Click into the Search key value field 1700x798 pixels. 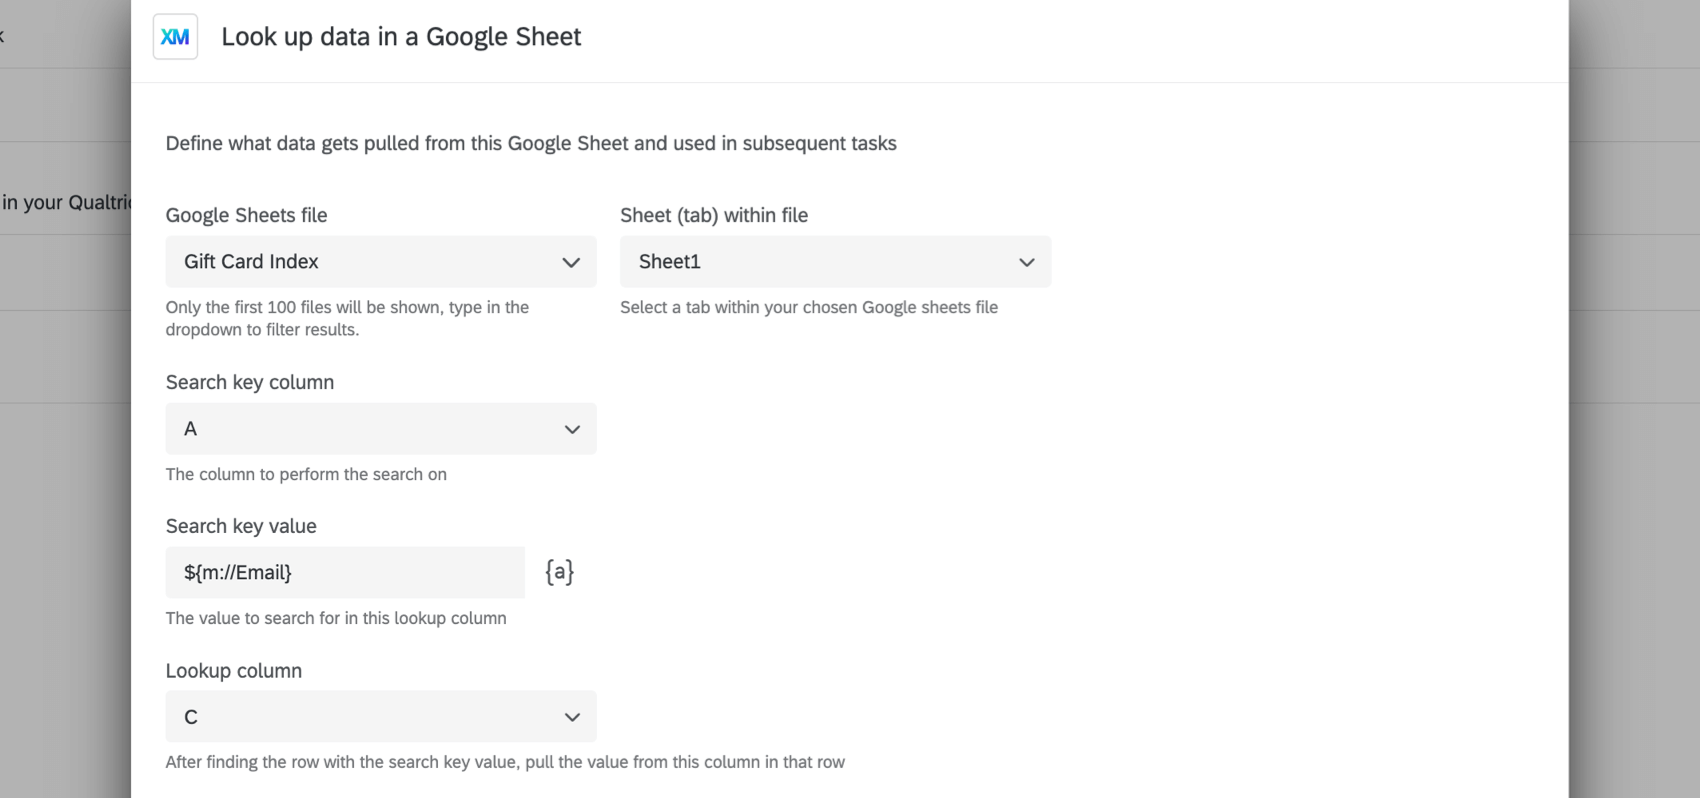[x=344, y=572]
